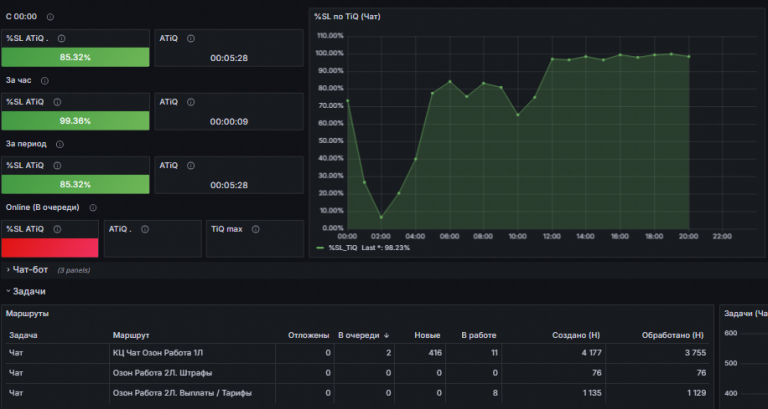Click the lowest chart data point near 02:00
Screen dimensions: 768x409
pos(381,217)
